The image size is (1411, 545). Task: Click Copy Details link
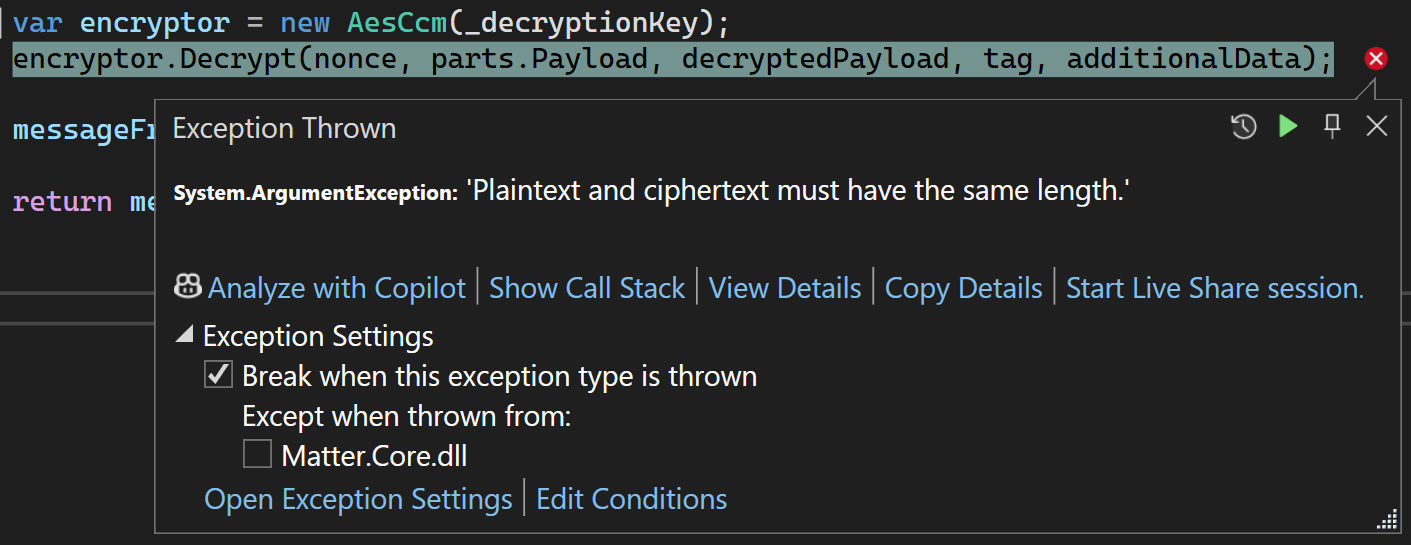(x=963, y=288)
